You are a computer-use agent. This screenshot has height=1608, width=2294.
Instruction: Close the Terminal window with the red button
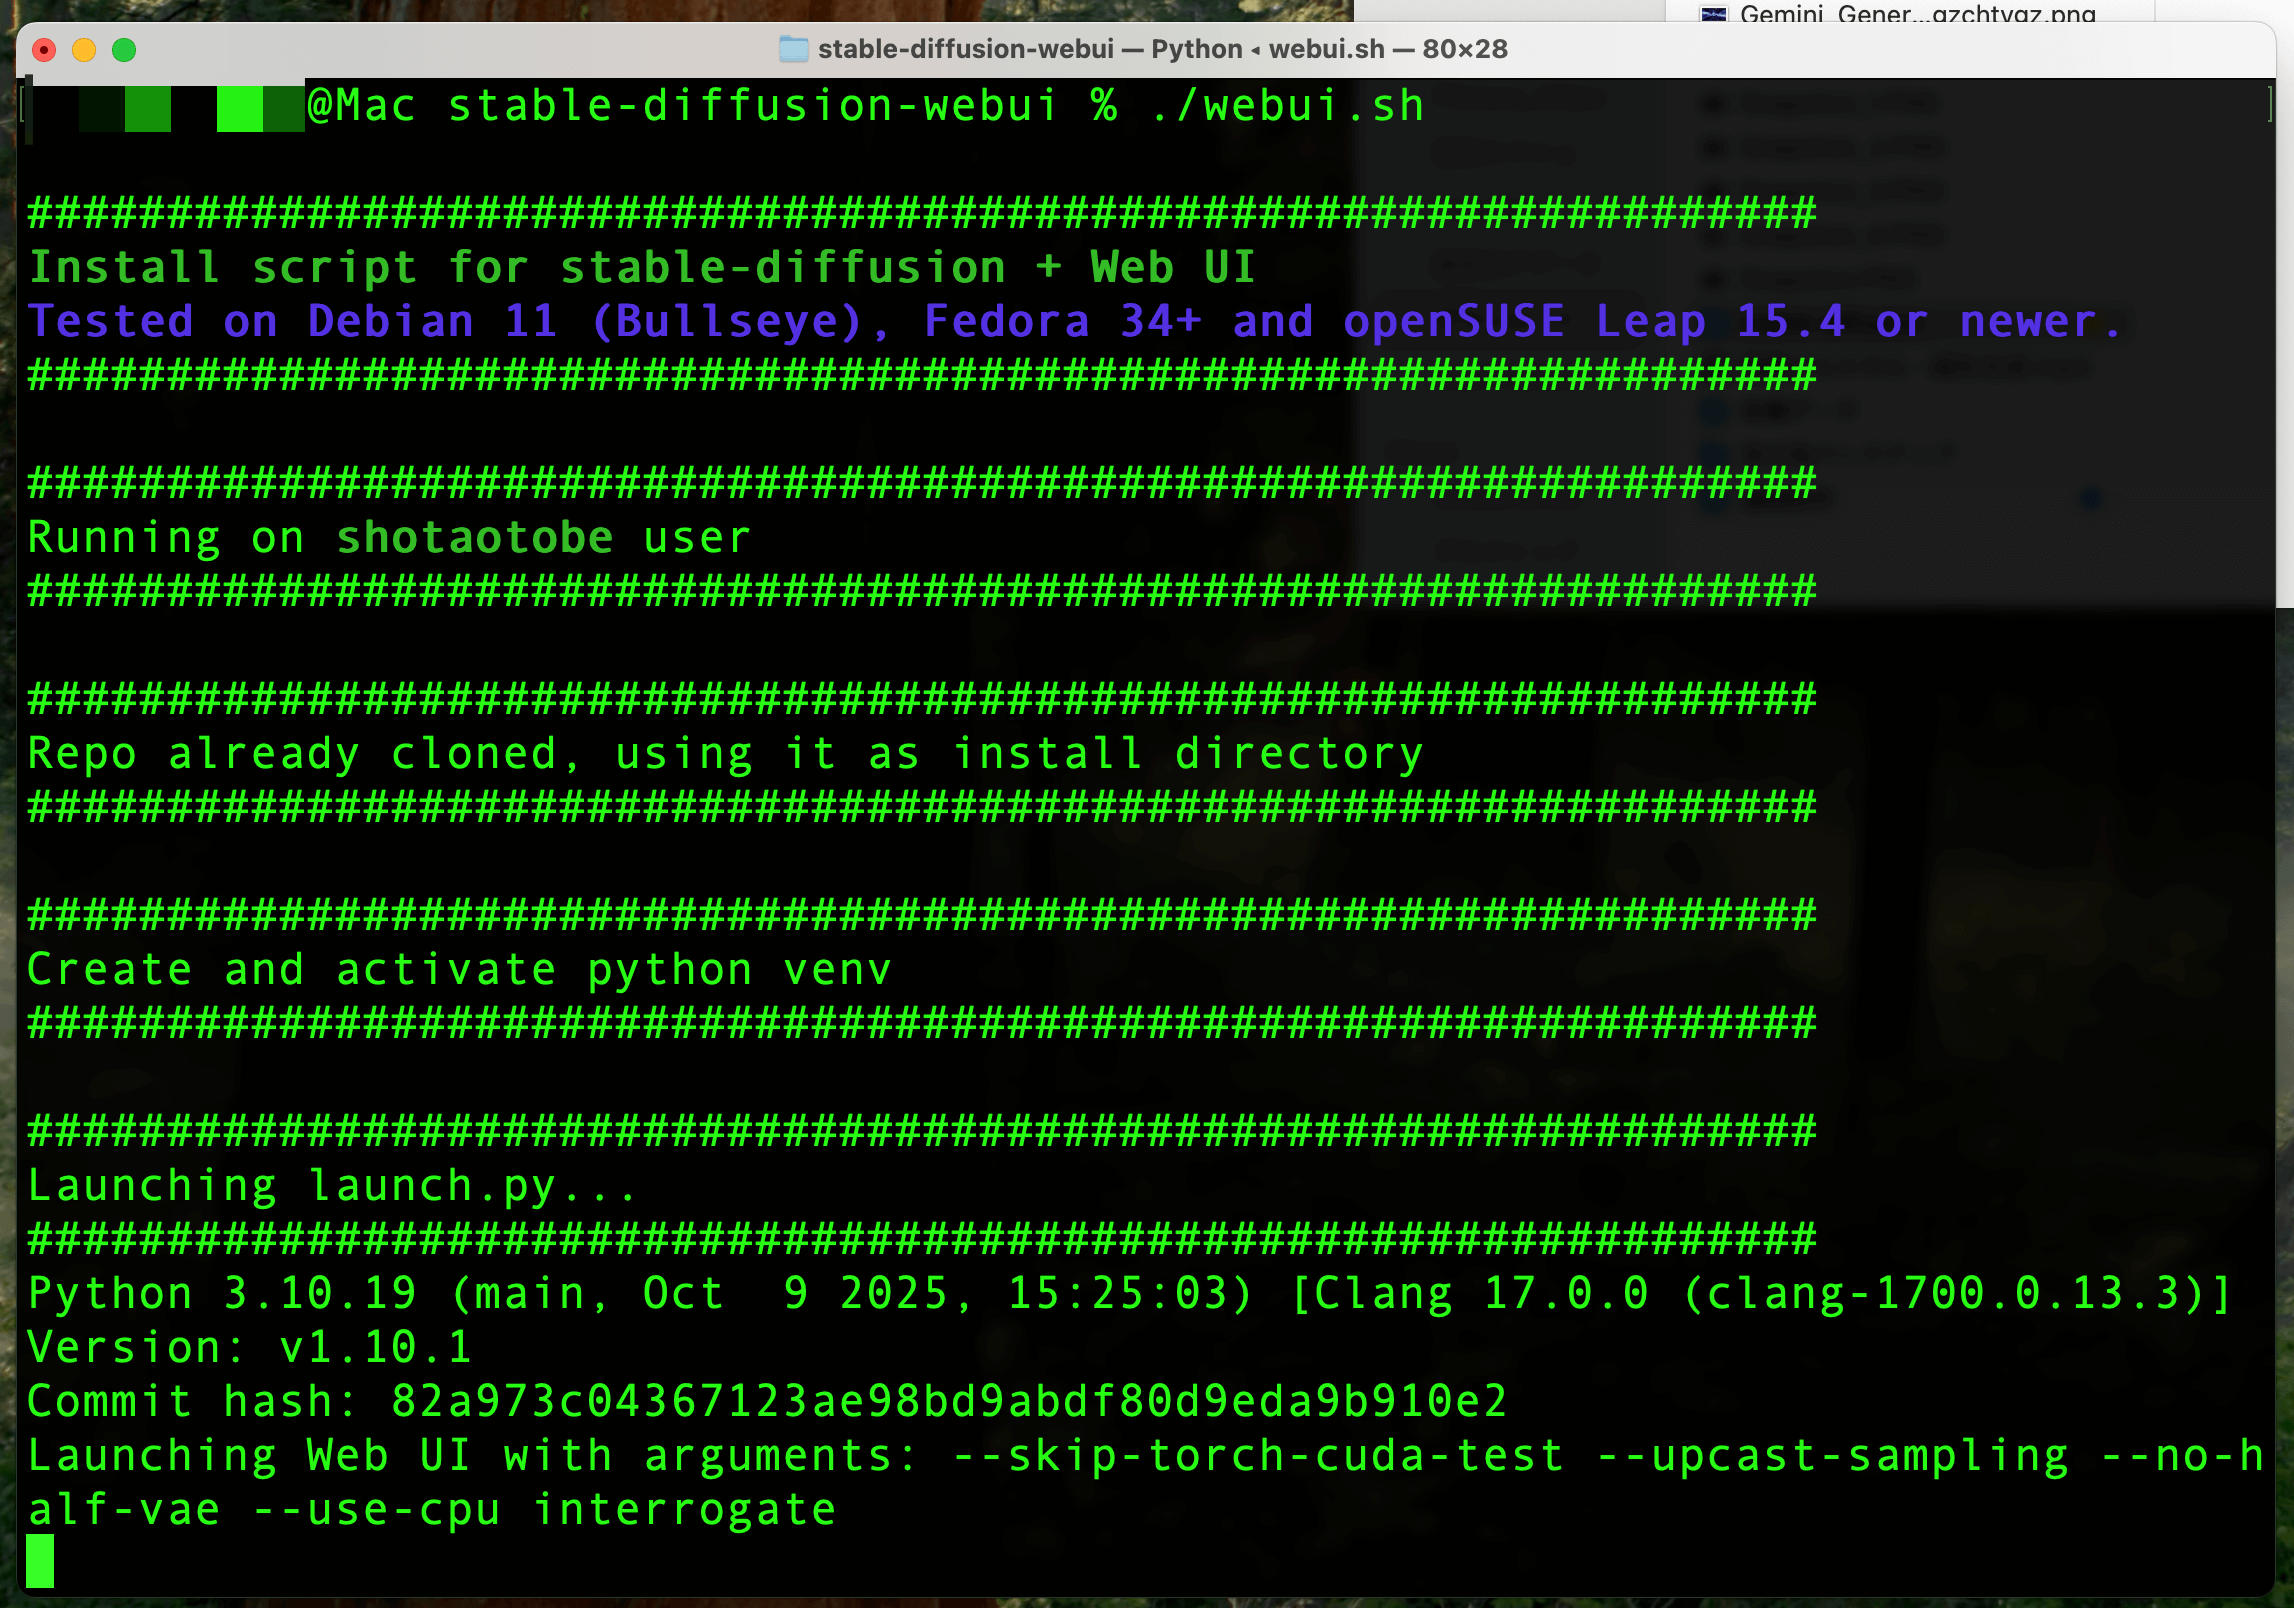click(x=44, y=50)
